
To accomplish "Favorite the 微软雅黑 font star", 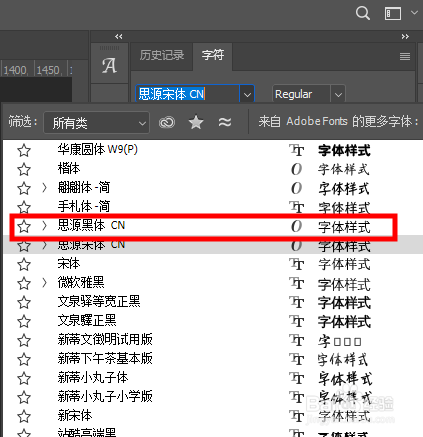I will [x=24, y=284].
